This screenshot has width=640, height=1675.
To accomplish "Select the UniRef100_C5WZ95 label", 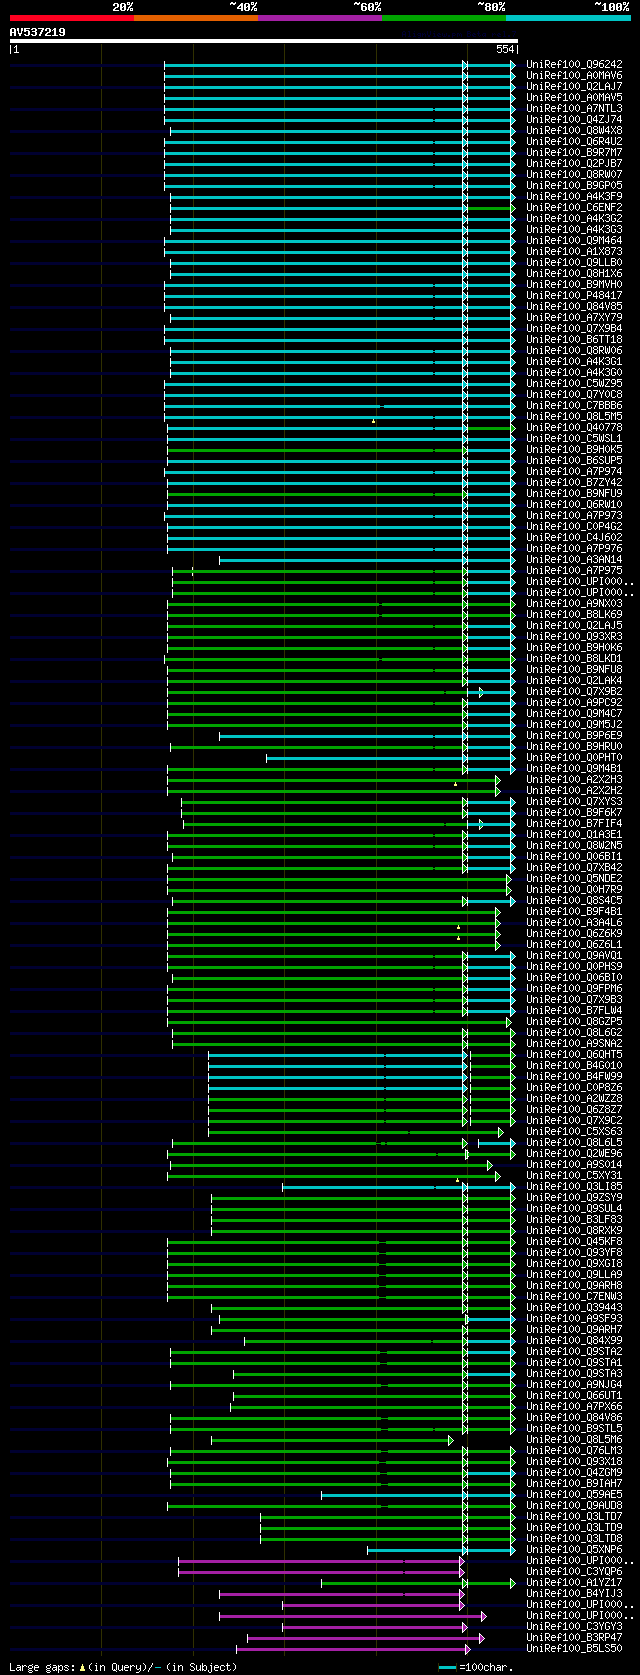I will coord(574,384).
